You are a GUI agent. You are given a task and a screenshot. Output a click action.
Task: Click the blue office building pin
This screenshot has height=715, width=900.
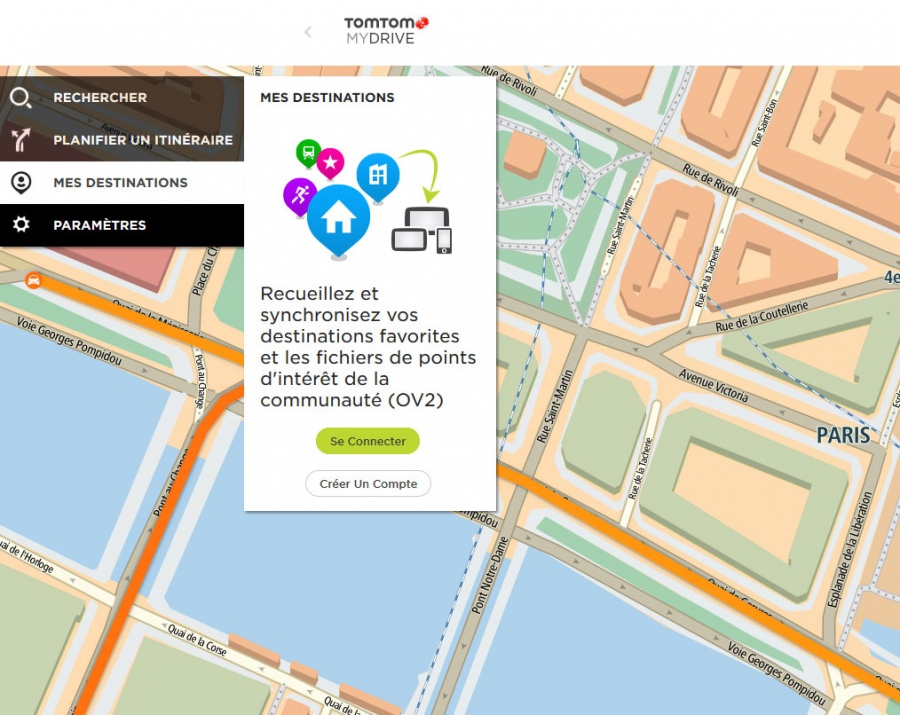click(378, 177)
